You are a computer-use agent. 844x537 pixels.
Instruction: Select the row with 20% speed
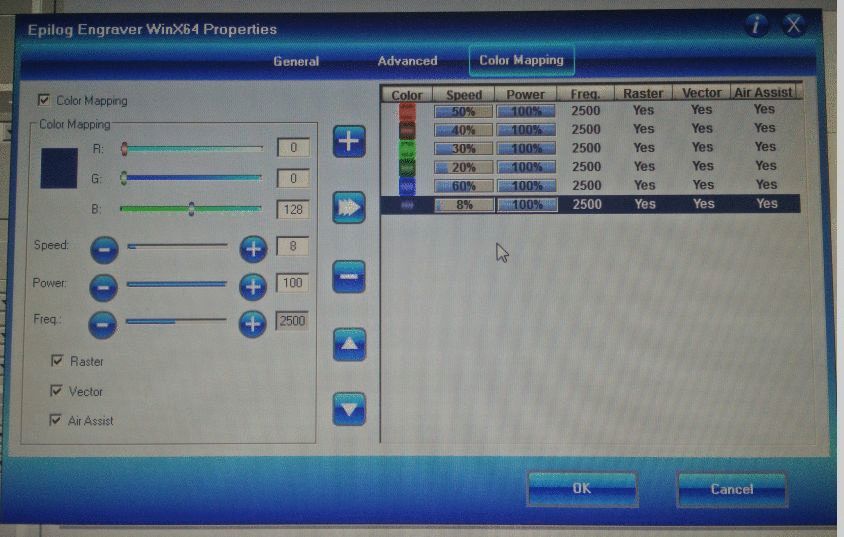click(x=590, y=166)
